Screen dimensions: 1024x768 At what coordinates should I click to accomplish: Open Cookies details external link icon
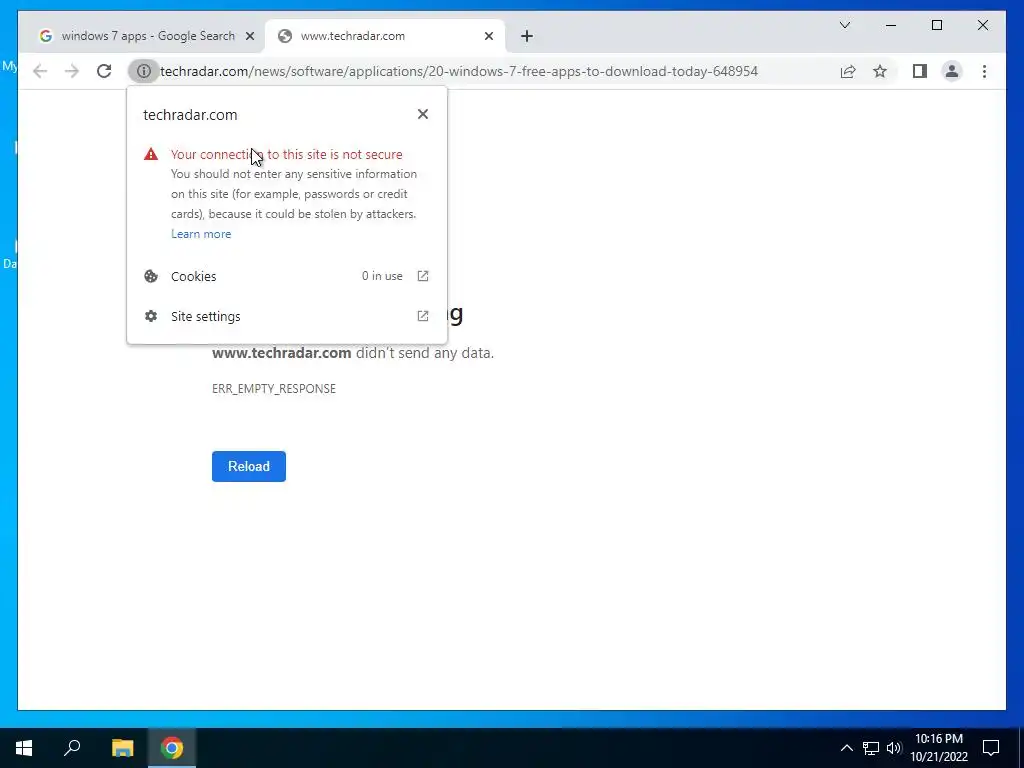(423, 276)
